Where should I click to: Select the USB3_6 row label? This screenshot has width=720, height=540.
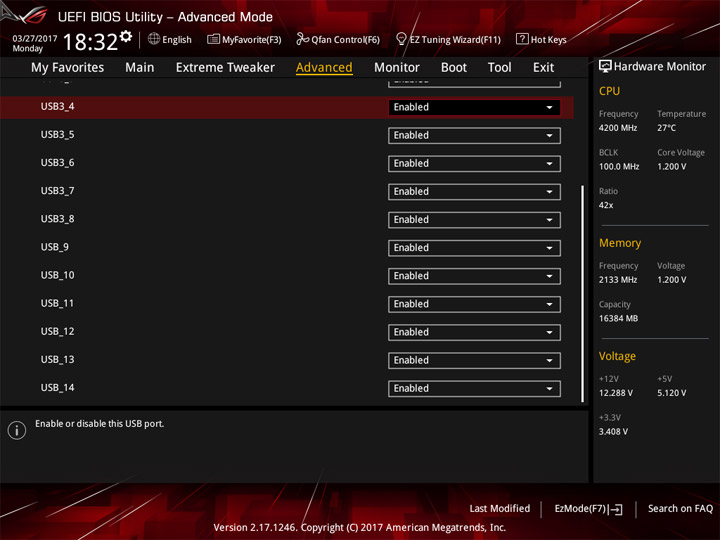pyautogui.click(x=57, y=163)
